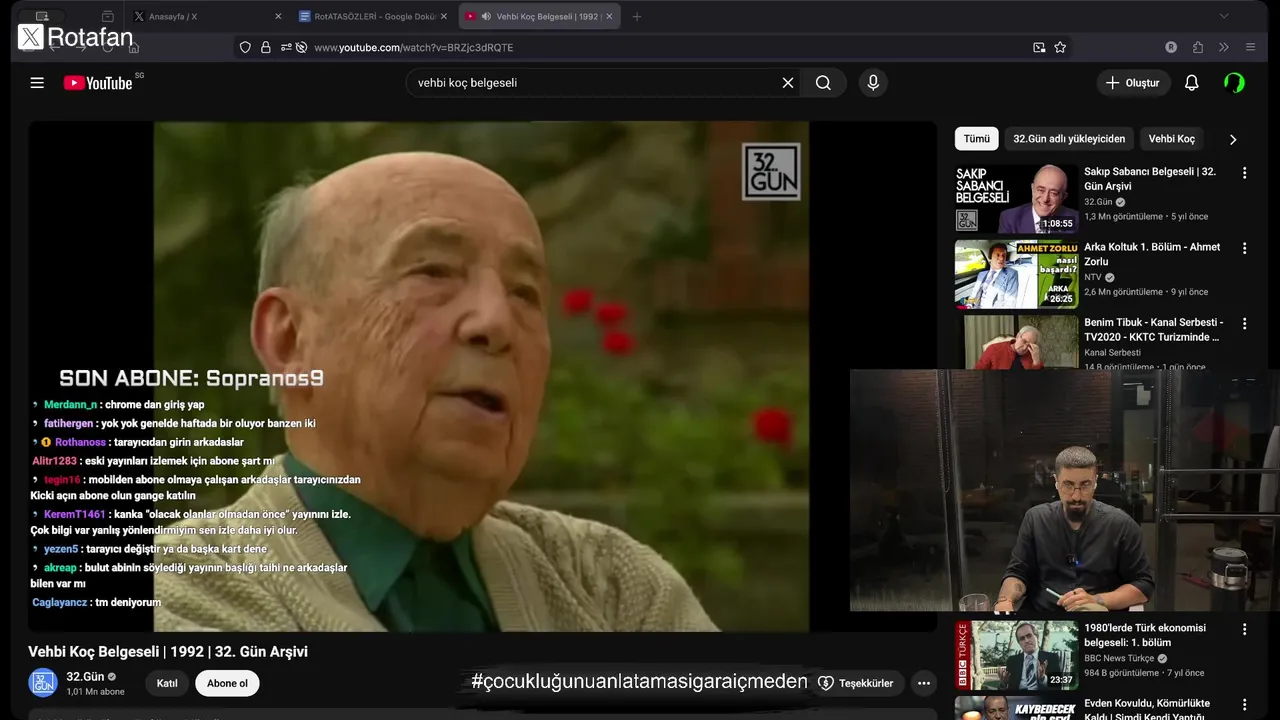Image resolution: width=1280 pixels, height=720 pixels.
Task: Open options menu for Benim Tibuk video
Action: coord(1245,324)
